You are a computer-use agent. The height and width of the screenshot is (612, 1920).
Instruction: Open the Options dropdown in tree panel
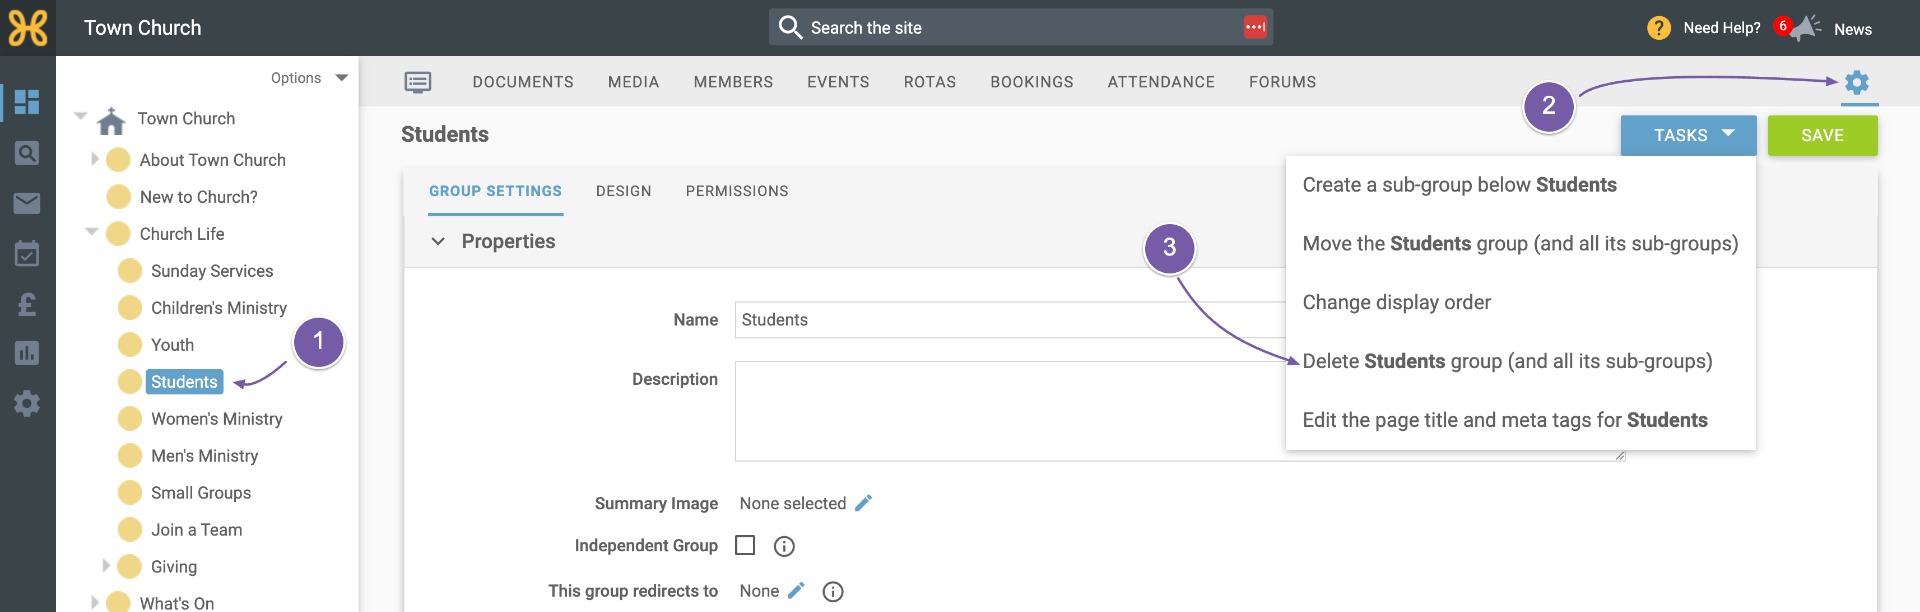click(309, 78)
